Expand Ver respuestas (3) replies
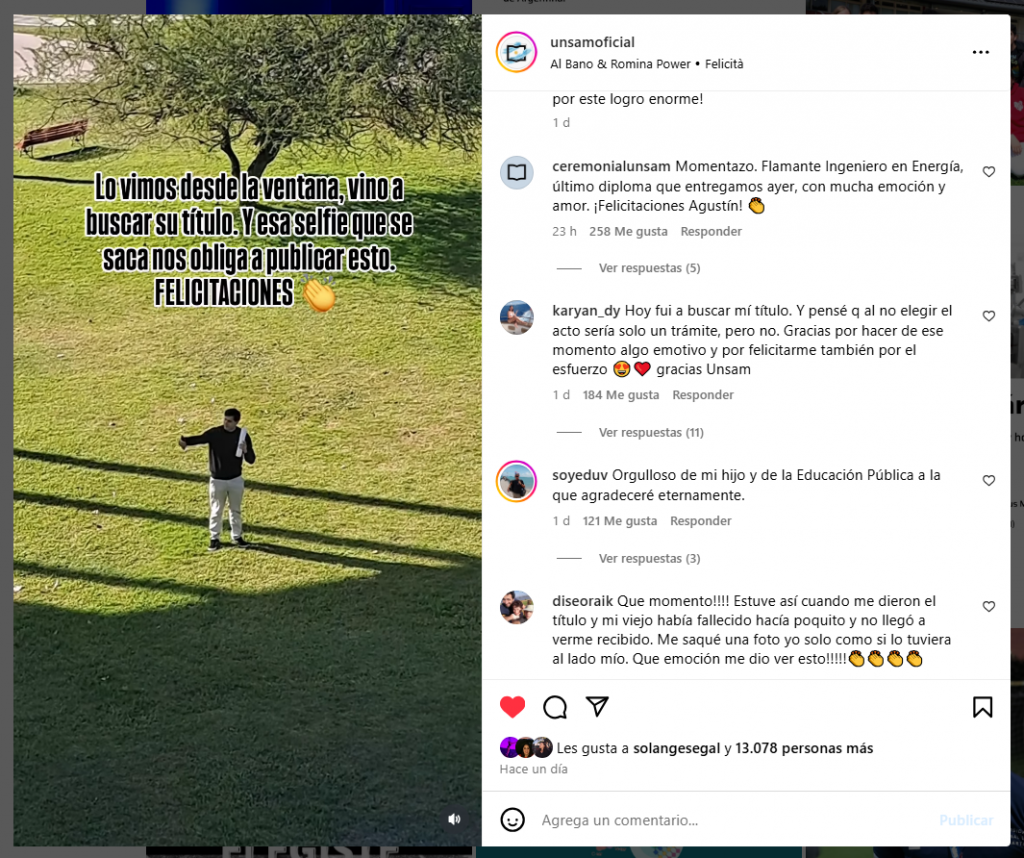Screen dimensions: 1024x858 point(649,558)
